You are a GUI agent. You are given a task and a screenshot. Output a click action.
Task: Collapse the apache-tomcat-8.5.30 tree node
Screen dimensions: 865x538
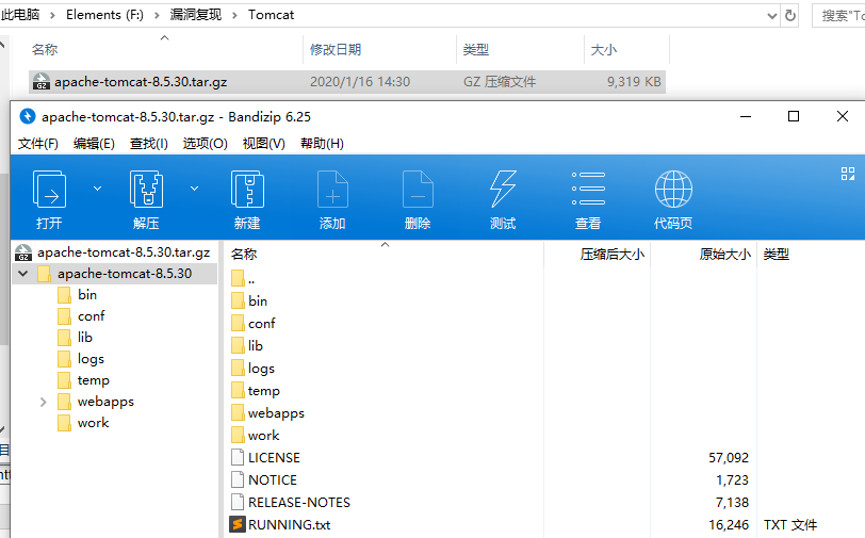click(x=23, y=273)
